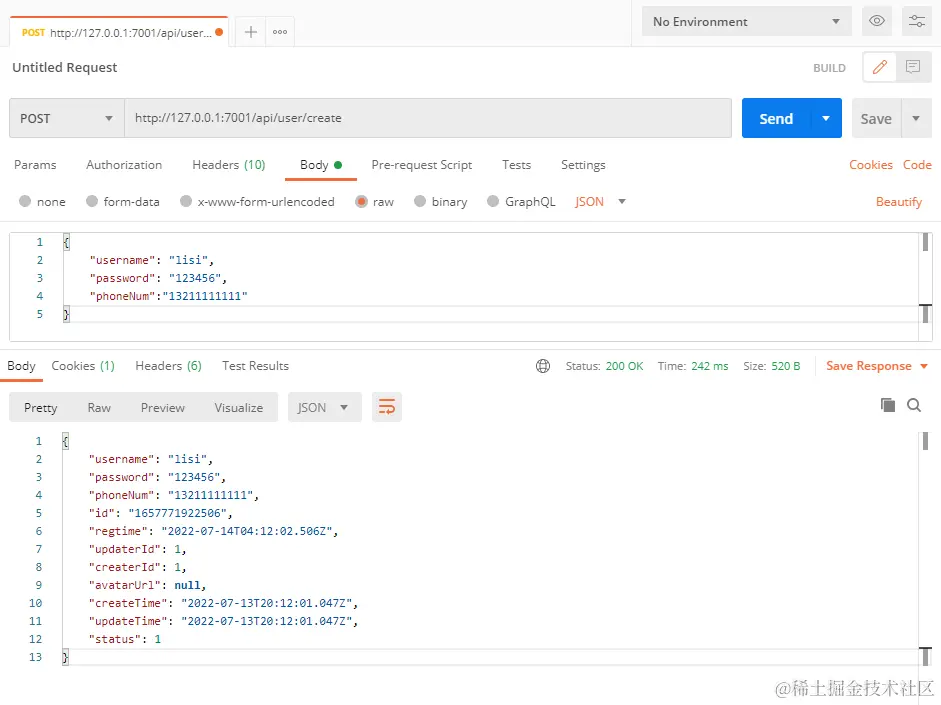
Task: Select the pencil build mode icon
Action: click(x=880, y=67)
